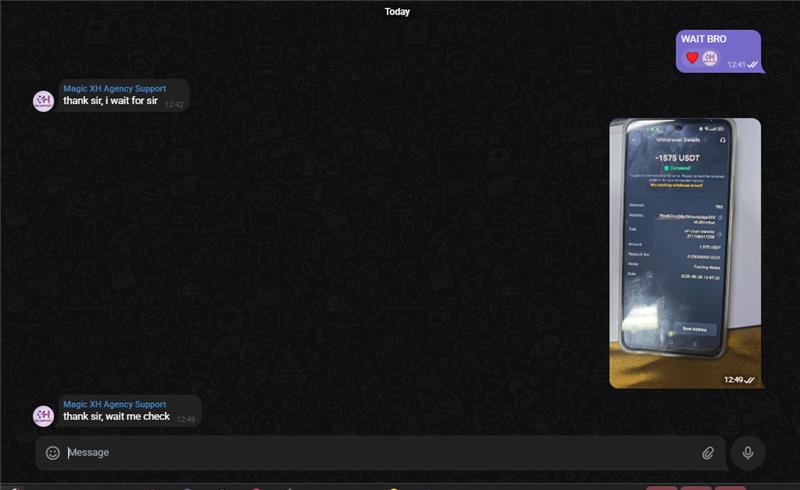Select the 'thank sir, i wait for sir' message

click(x=110, y=101)
